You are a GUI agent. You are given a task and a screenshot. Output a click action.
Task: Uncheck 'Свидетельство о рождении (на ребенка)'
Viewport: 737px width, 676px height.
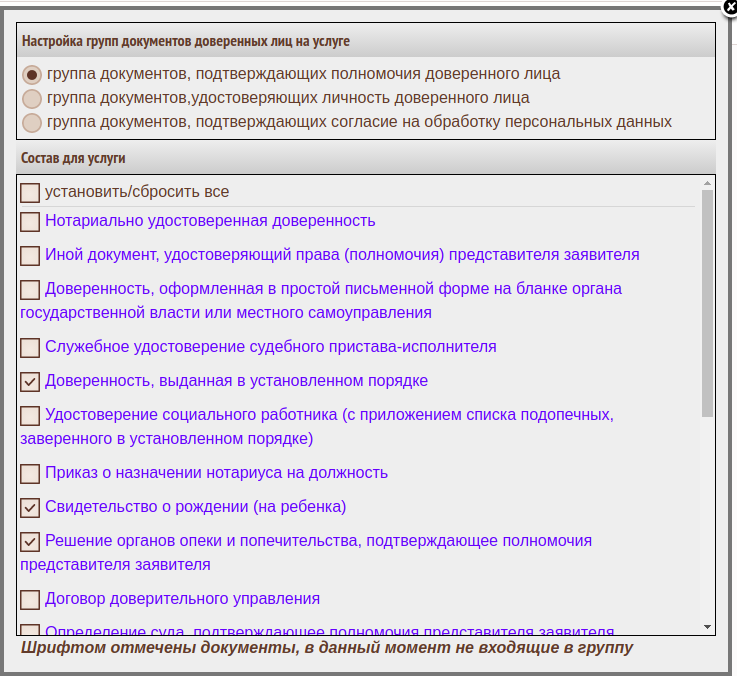(30, 507)
